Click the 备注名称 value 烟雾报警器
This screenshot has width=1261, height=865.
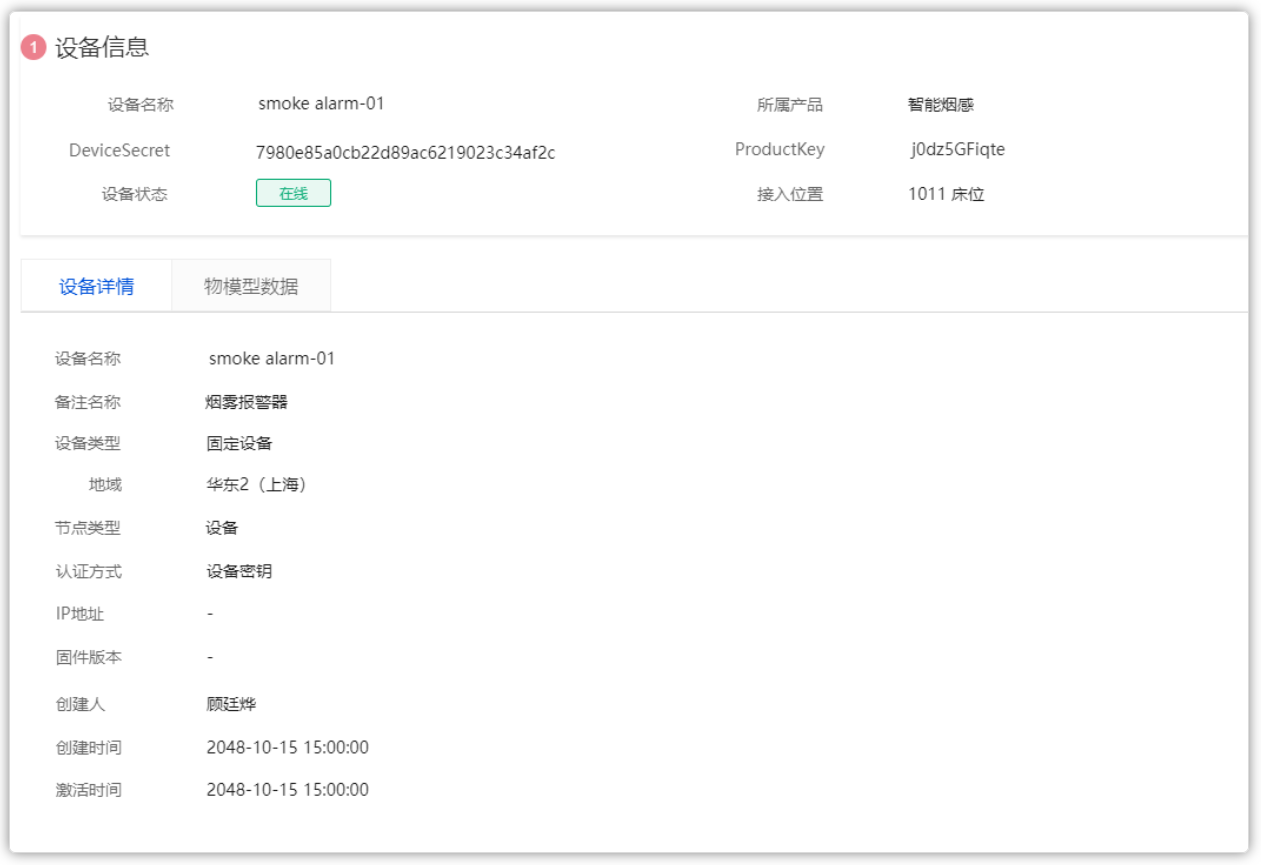pos(247,402)
